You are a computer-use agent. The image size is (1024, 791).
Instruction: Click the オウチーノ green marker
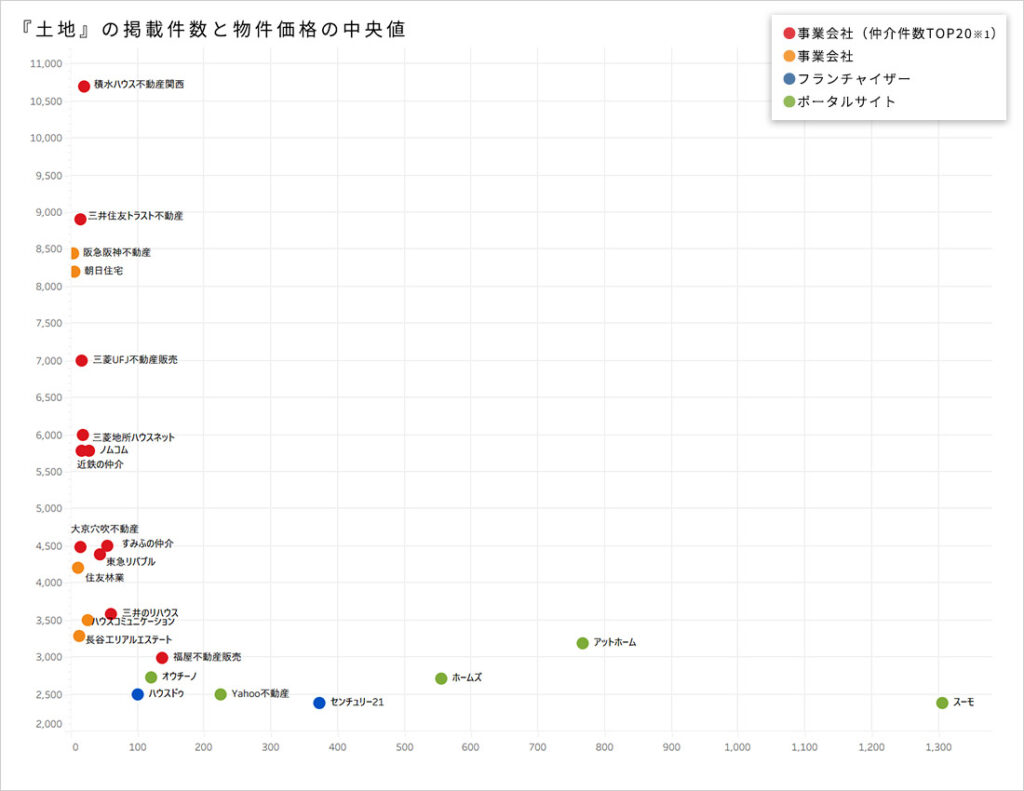coord(151,677)
